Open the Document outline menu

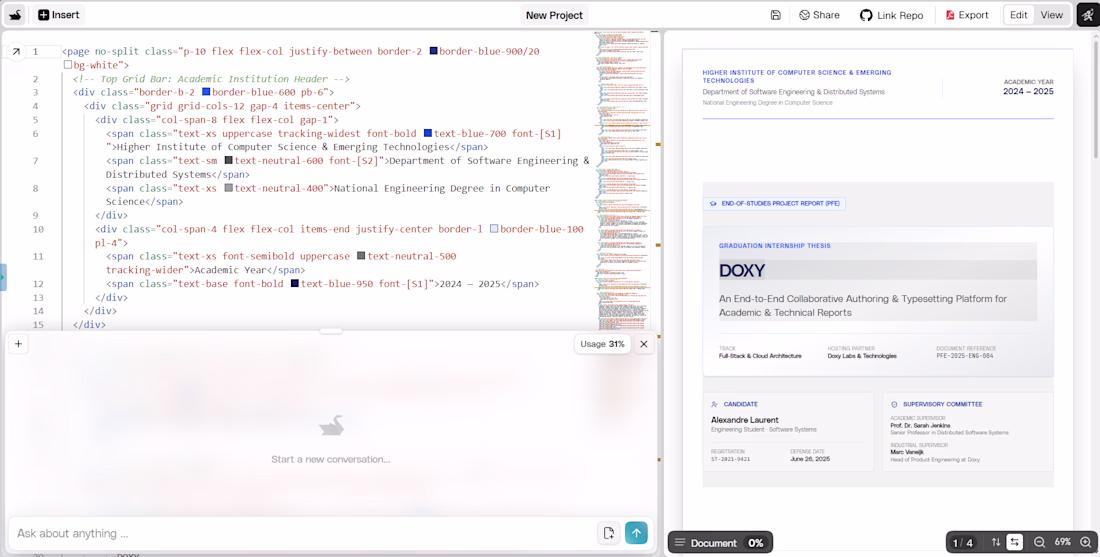706,542
